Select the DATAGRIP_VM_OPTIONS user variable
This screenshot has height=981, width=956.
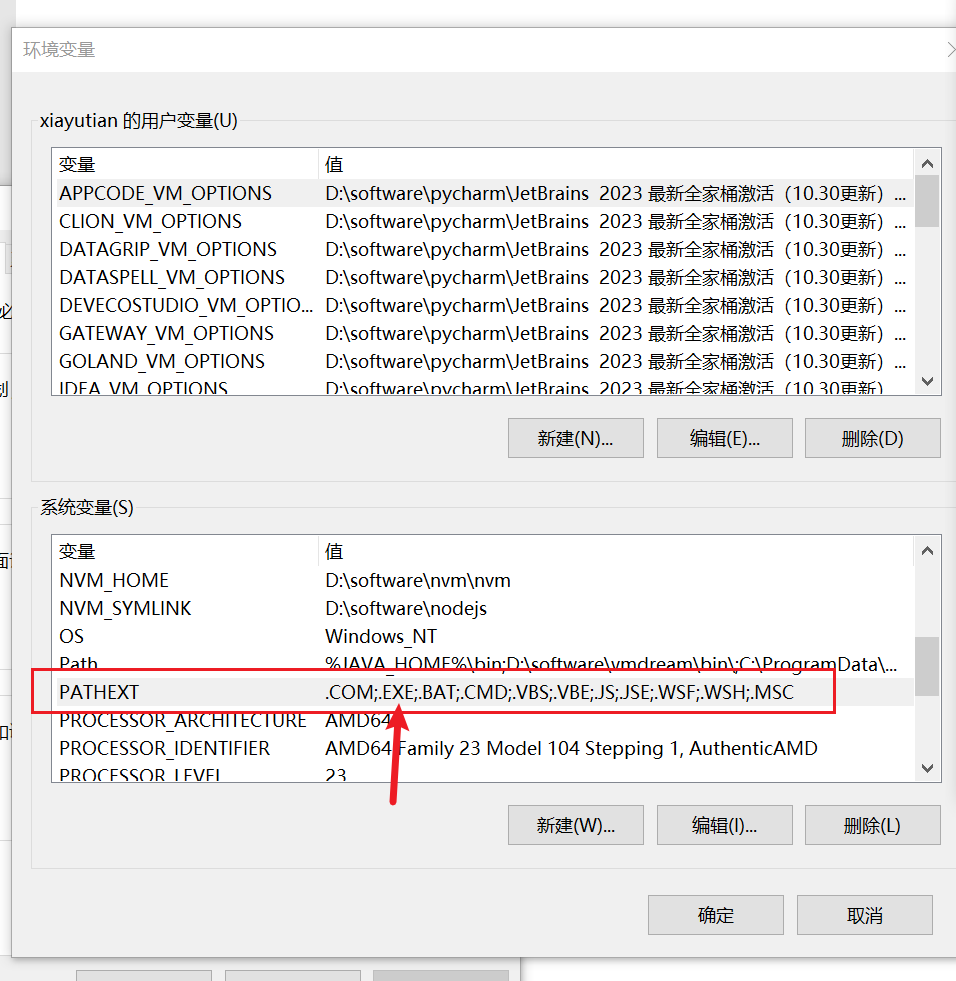[167, 249]
